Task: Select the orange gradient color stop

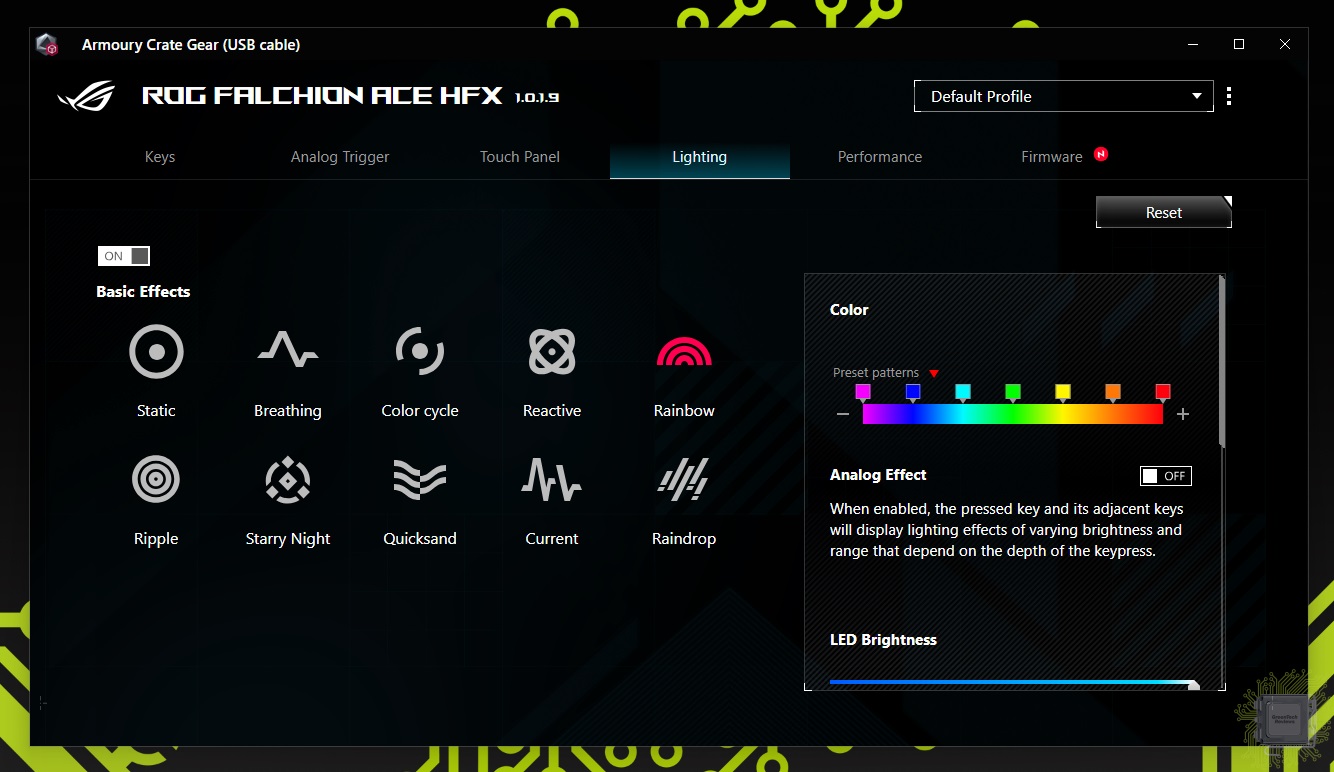Action: pyautogui.click(x=1113, y=392)
